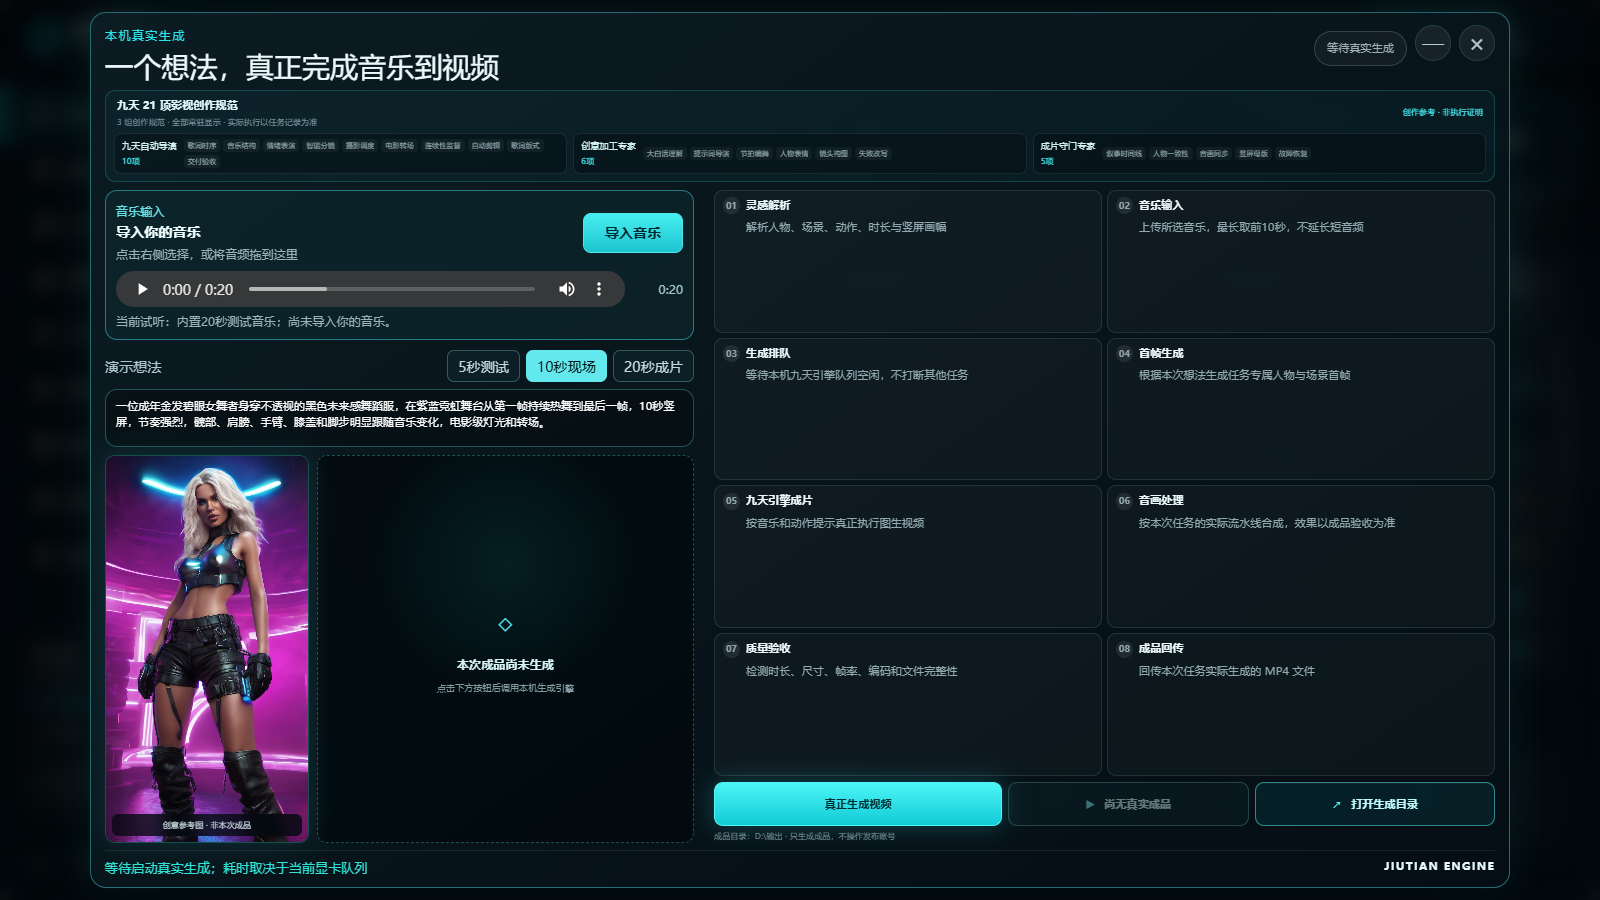Select the 20秒成片 duration option
The width and height of the screenshot is (1600, 900).
point(653,367)
